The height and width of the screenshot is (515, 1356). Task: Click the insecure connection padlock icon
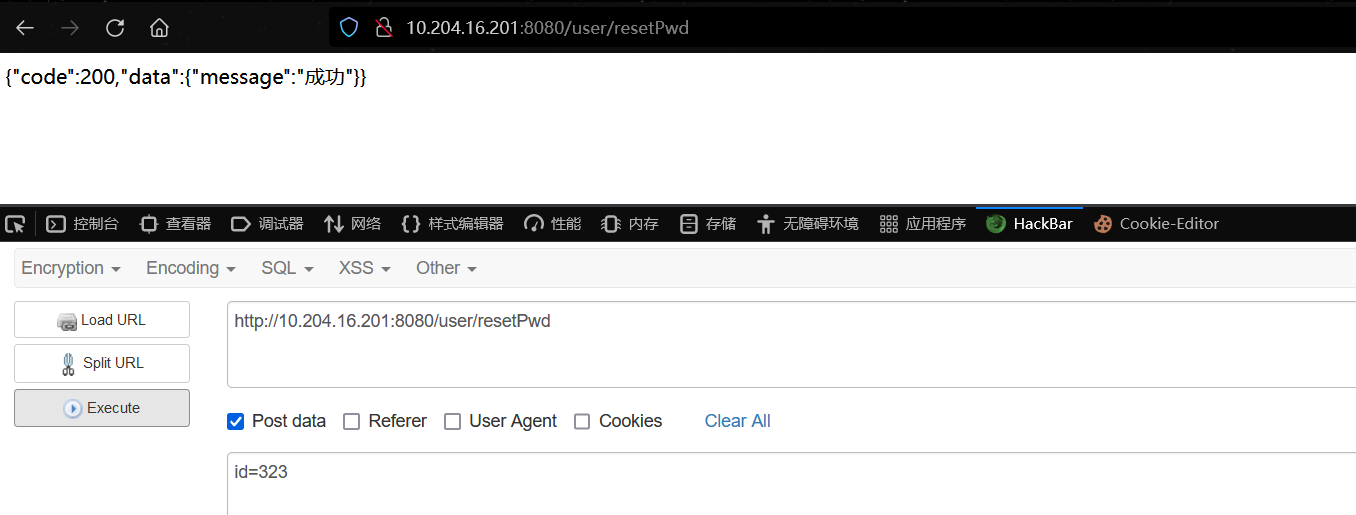tap(383, 28)
